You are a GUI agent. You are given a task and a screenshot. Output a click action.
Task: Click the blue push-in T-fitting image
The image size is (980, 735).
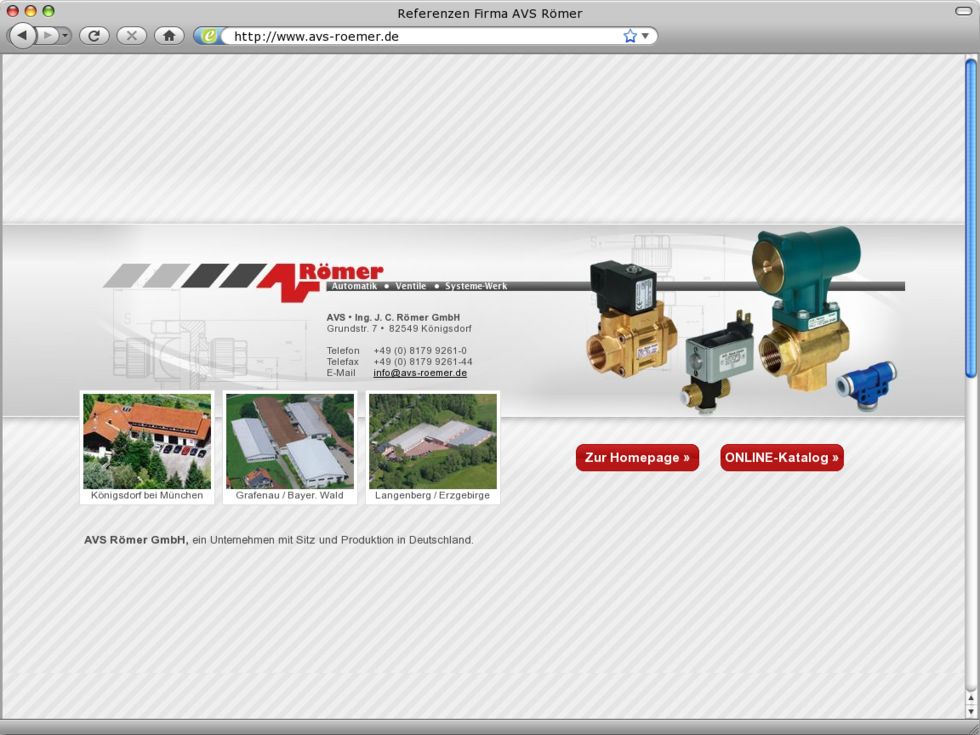(868, 386)
